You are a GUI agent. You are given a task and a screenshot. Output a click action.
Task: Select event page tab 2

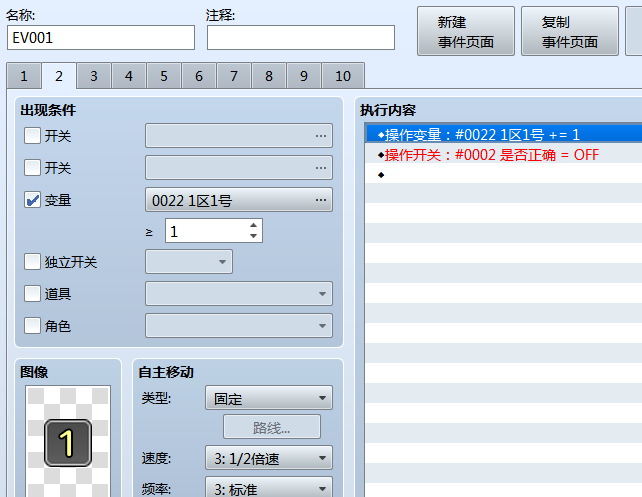click(x=59, y=76)
